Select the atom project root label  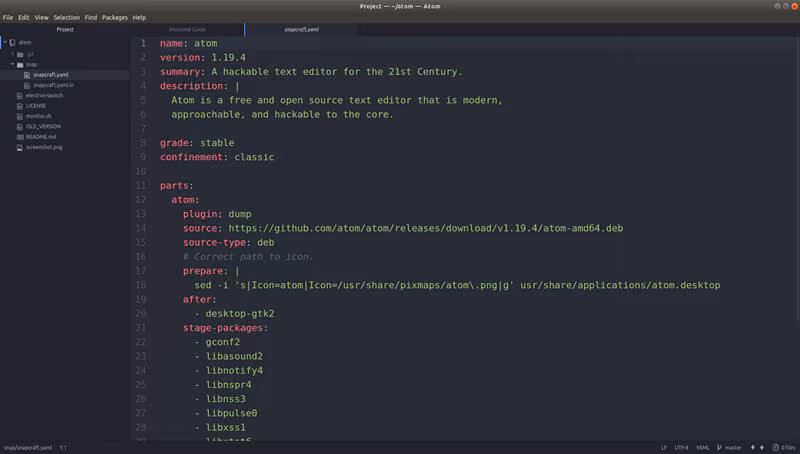(25, 42)
